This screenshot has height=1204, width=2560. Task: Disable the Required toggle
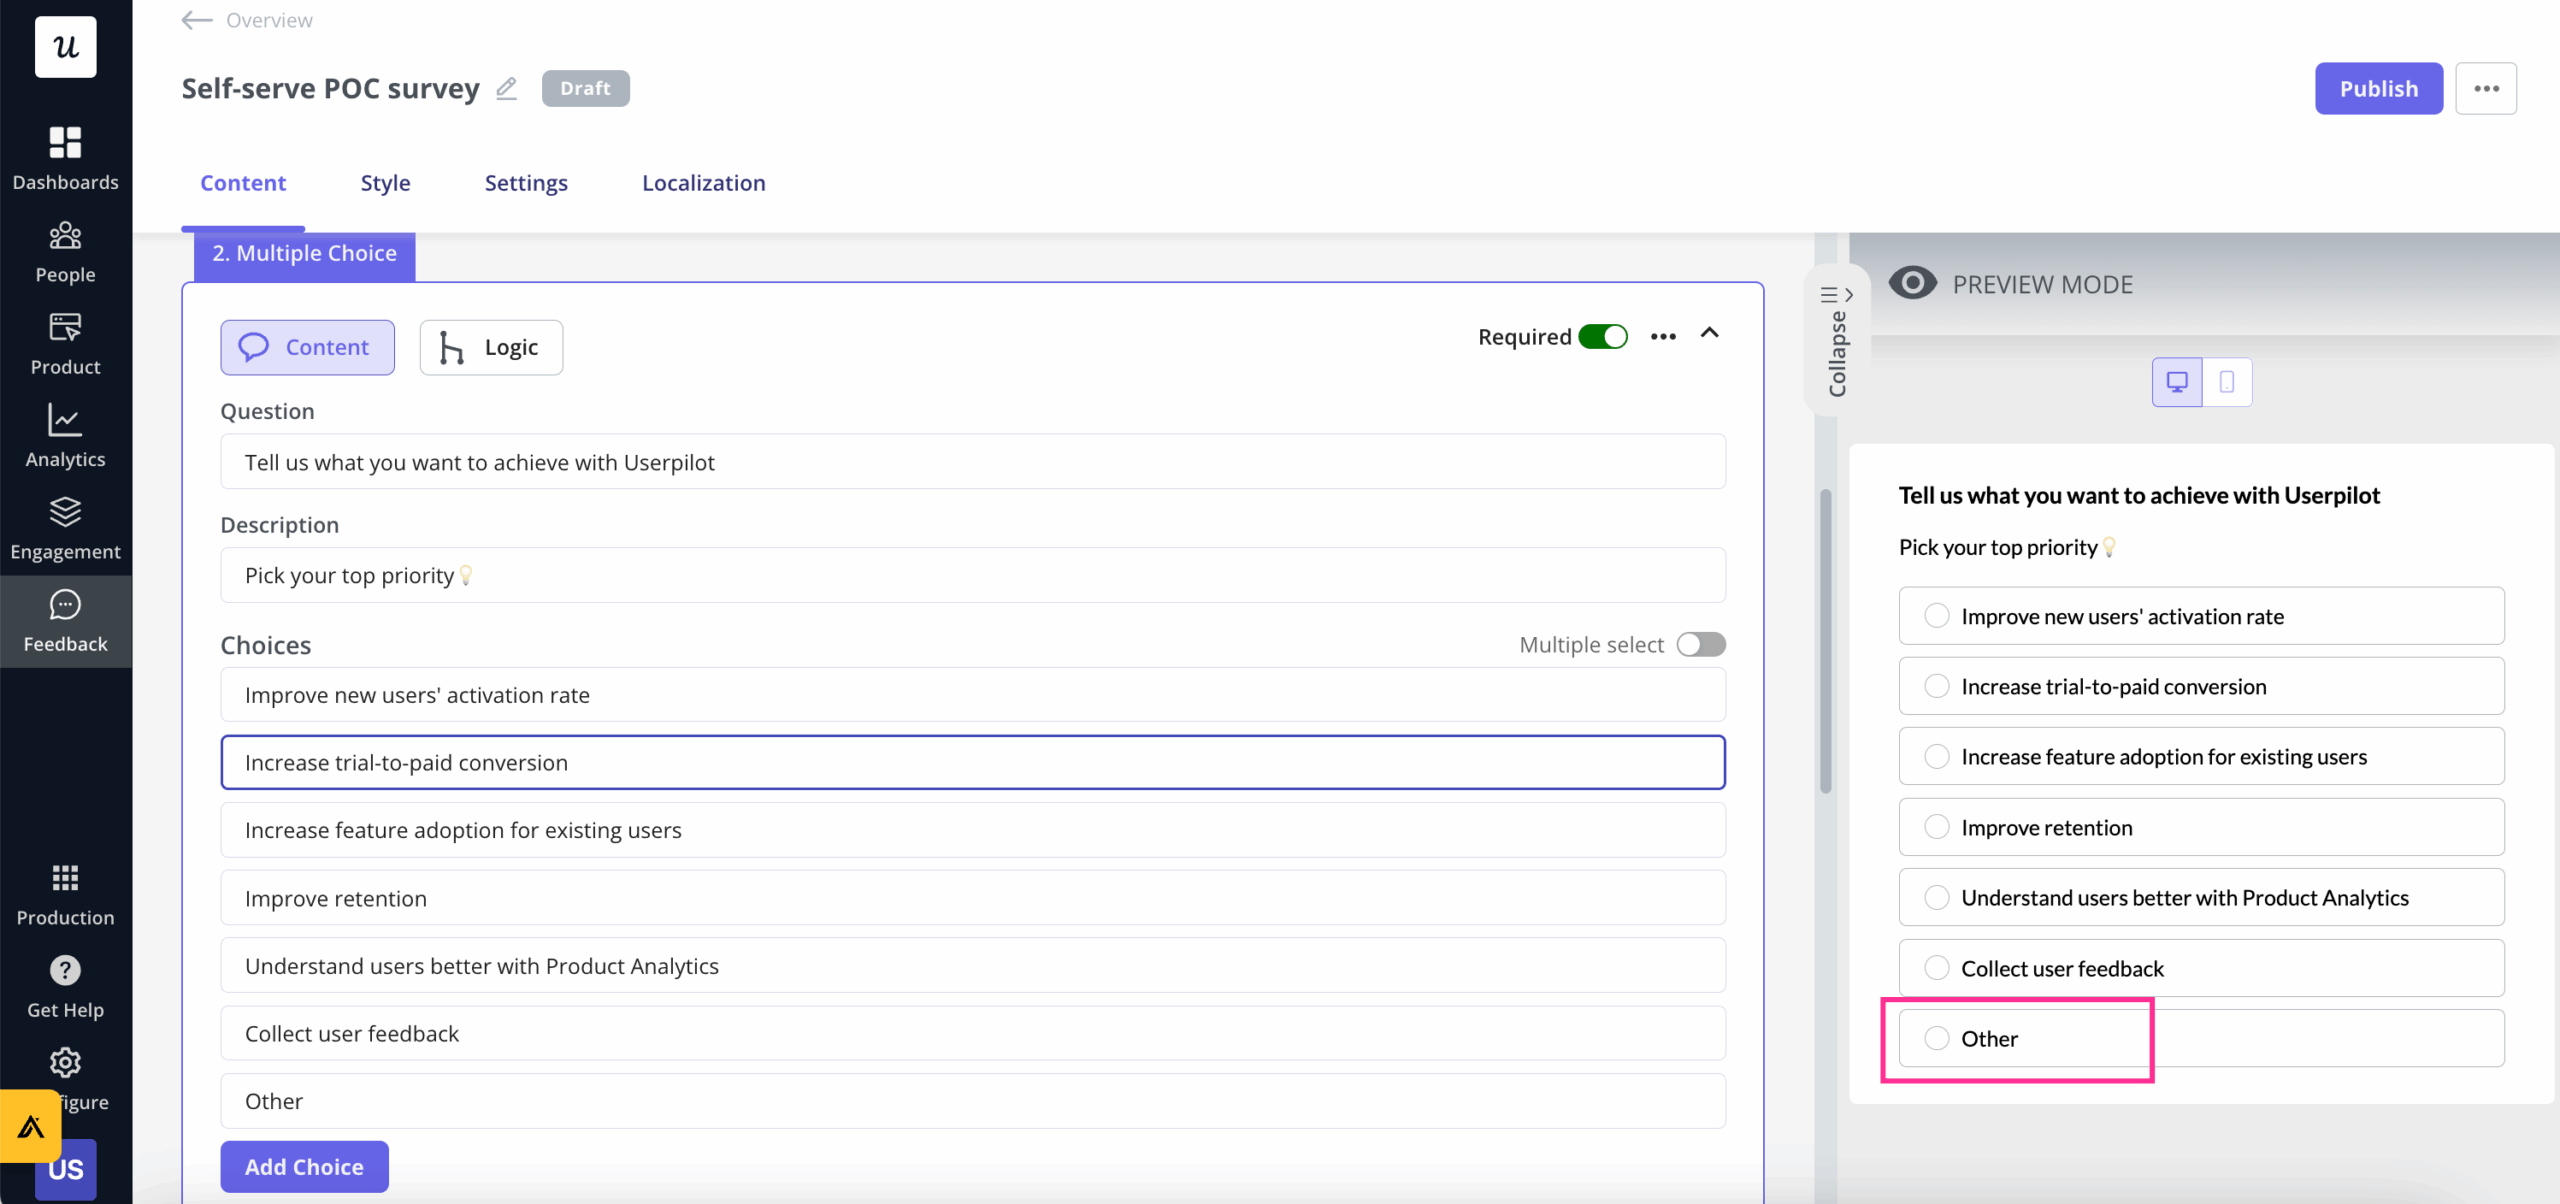(1603, 337)
